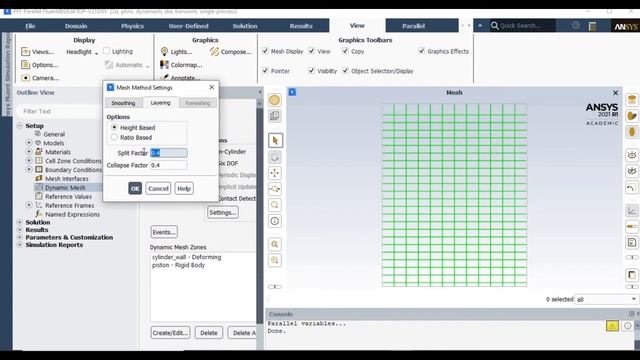
Task: Click the layout icon next to help
Action: 593,26
